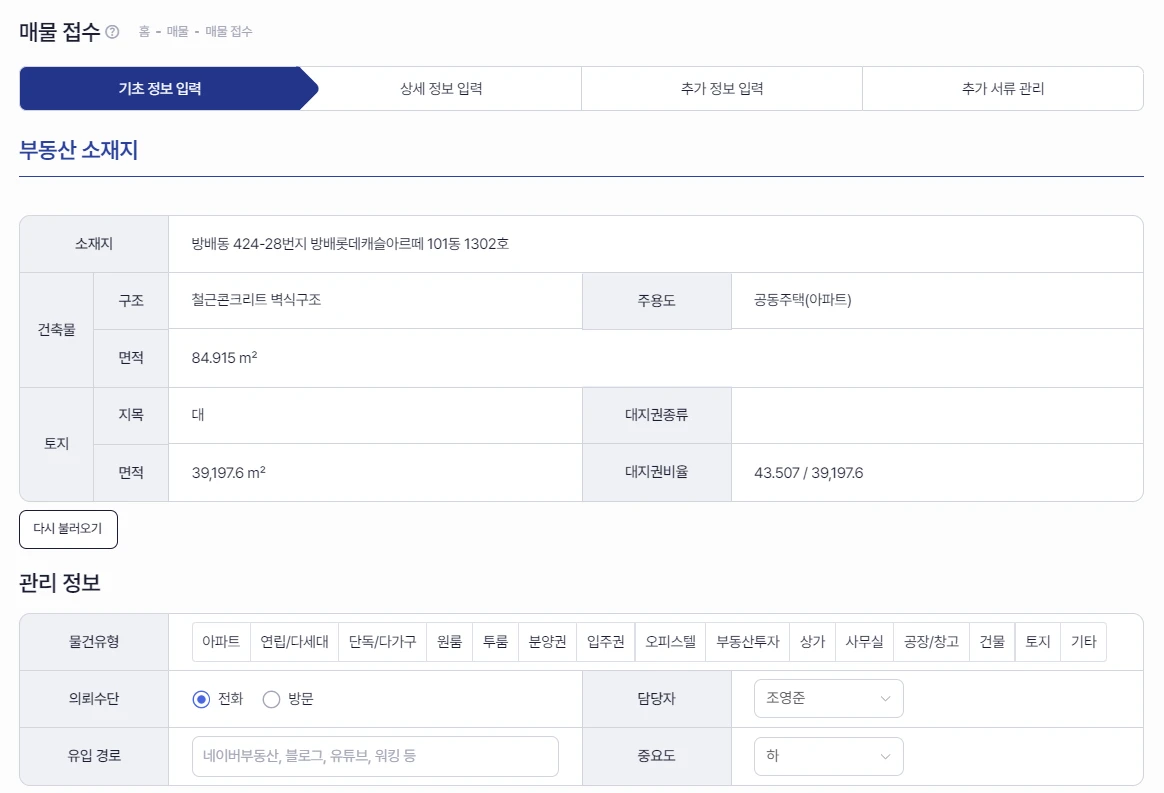Select 아파트 property type
The height and width of the screenshot is (793, 1164).
click(221, 642)
